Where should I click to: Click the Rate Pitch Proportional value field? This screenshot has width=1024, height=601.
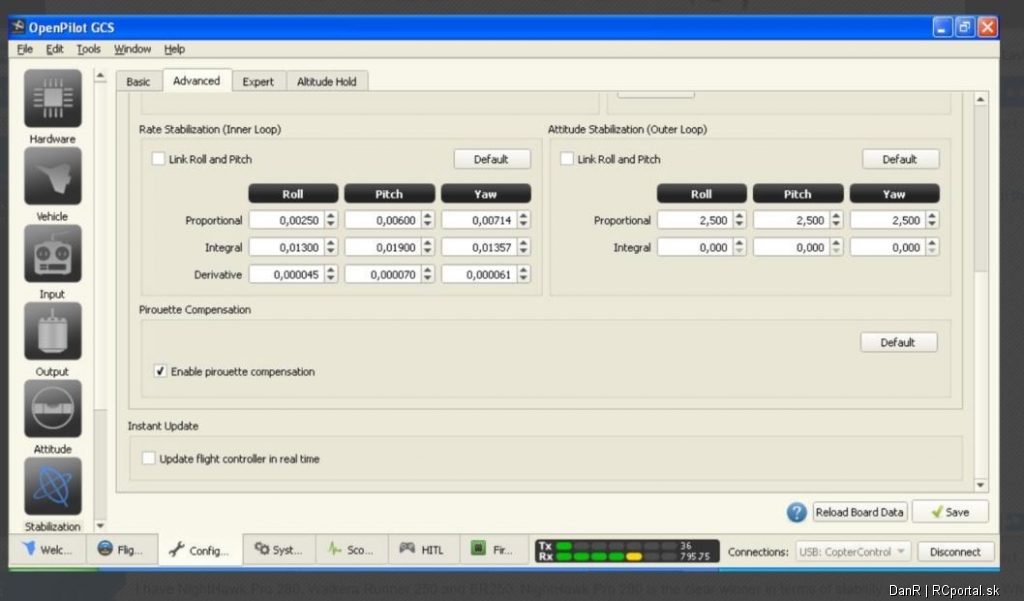coord(389,220)
